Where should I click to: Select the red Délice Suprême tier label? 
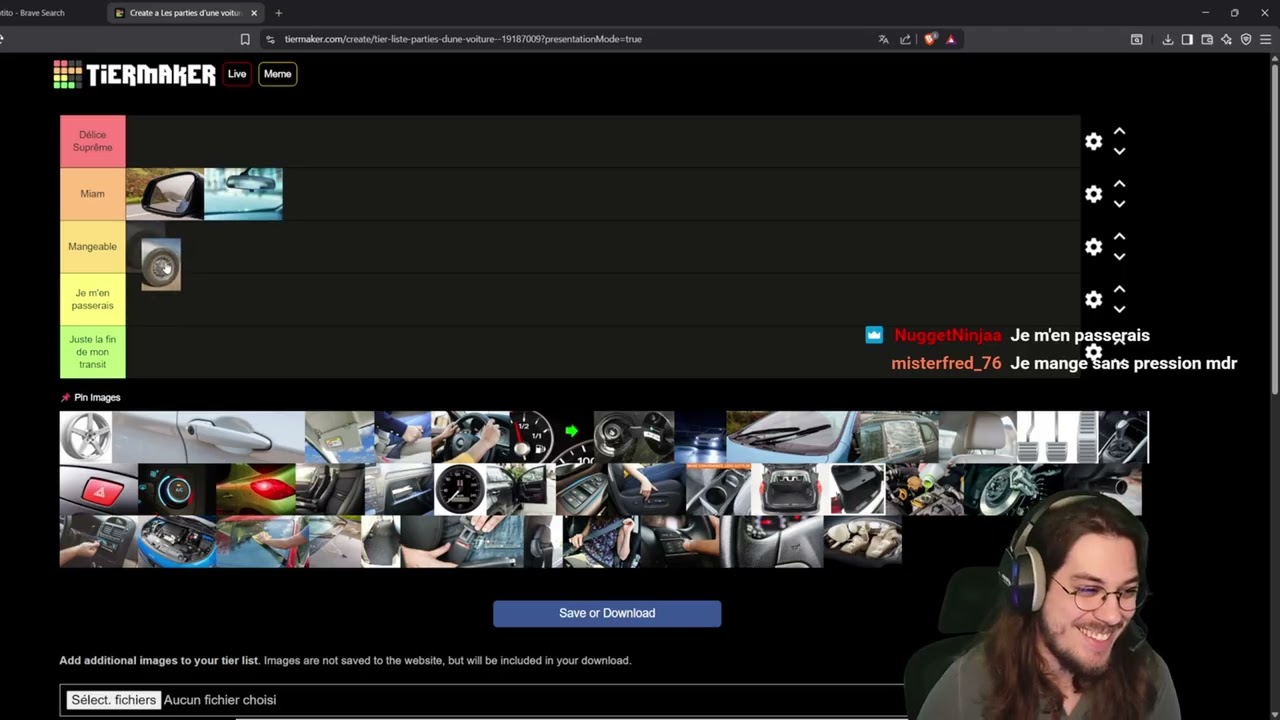point(92,141)
